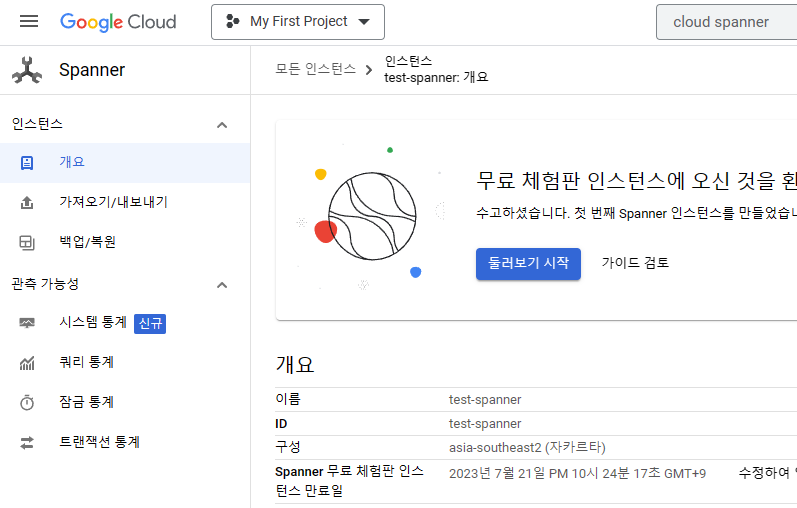Screen dimensions: 797x508
Task: Click the 가져오기/내보내기 upload icon
Action: pyautogui.click(x=27, y=202)
